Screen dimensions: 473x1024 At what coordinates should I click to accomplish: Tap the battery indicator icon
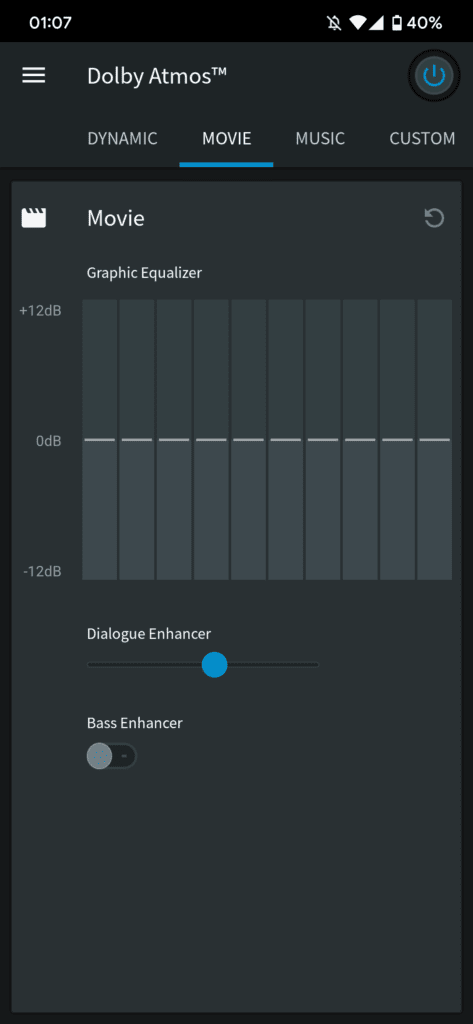point(397,24)
